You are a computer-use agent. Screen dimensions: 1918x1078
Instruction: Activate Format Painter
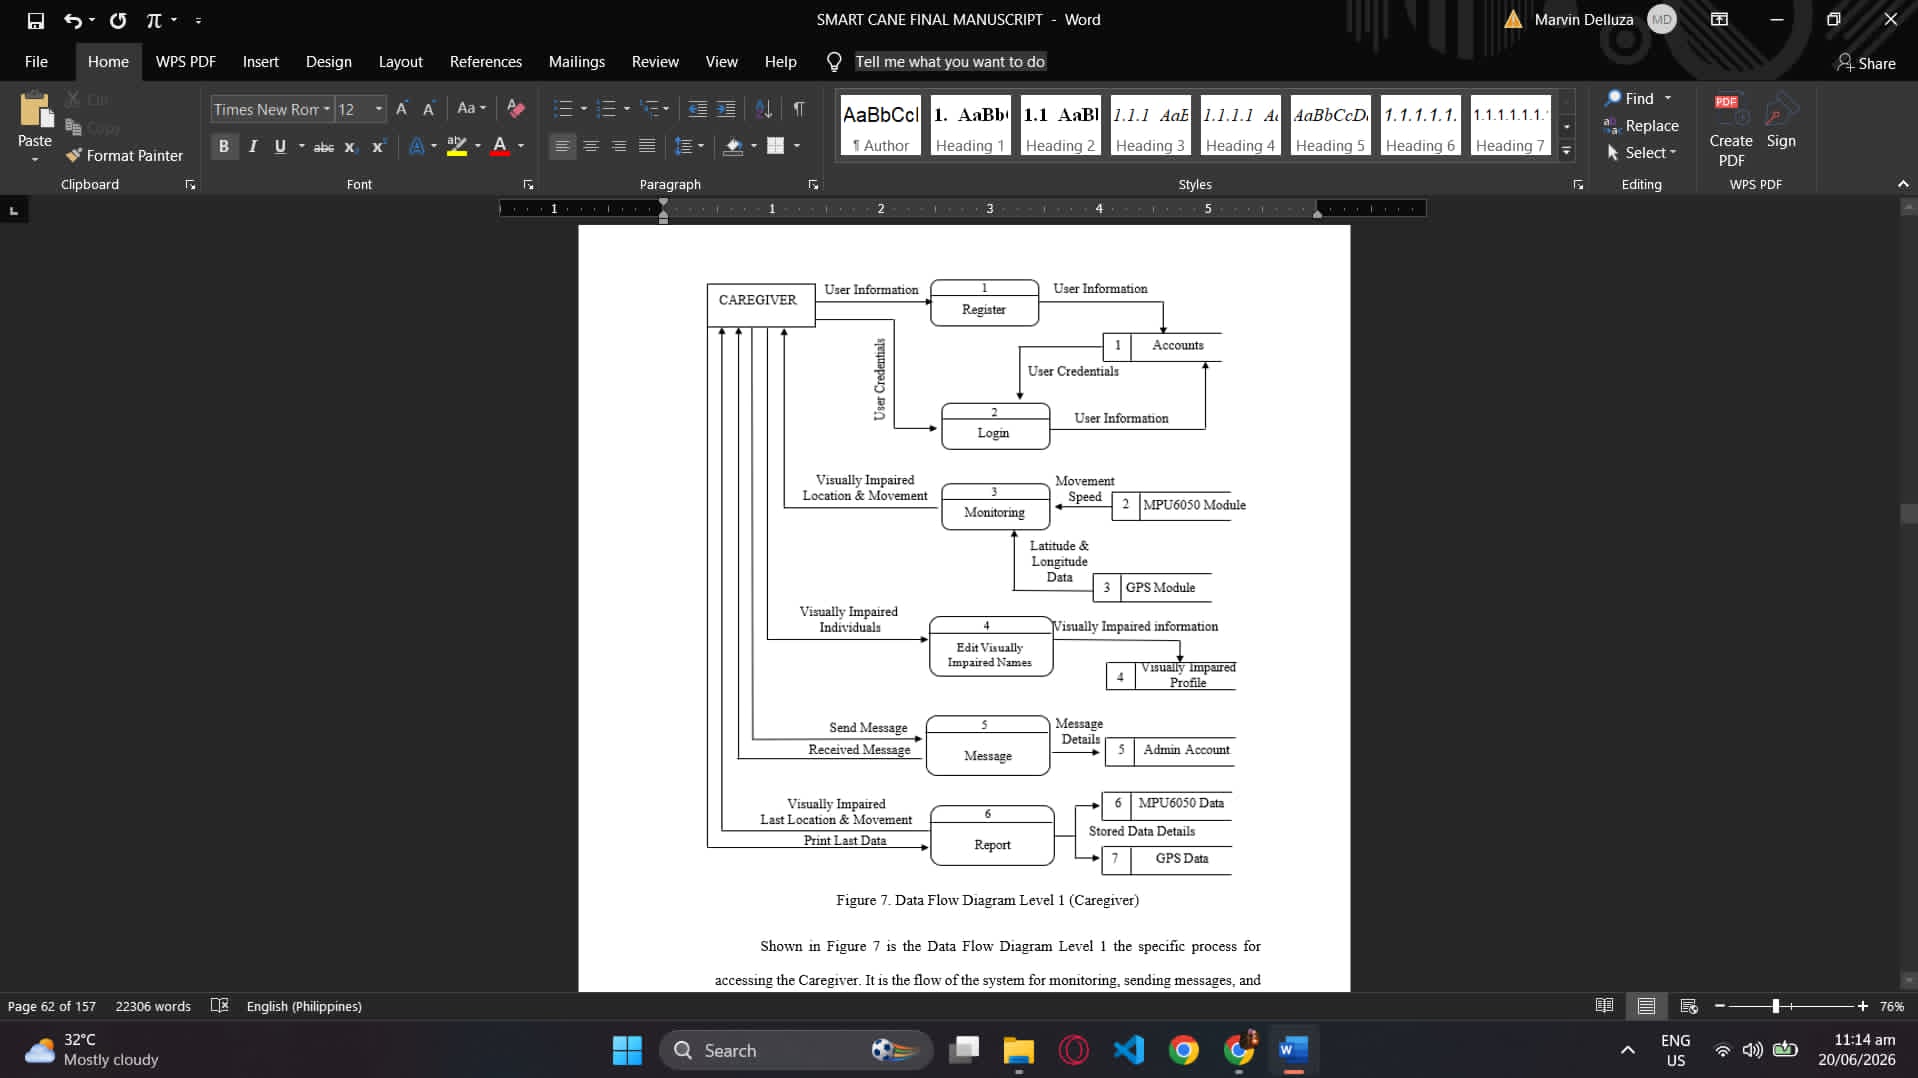coord(124,155)
